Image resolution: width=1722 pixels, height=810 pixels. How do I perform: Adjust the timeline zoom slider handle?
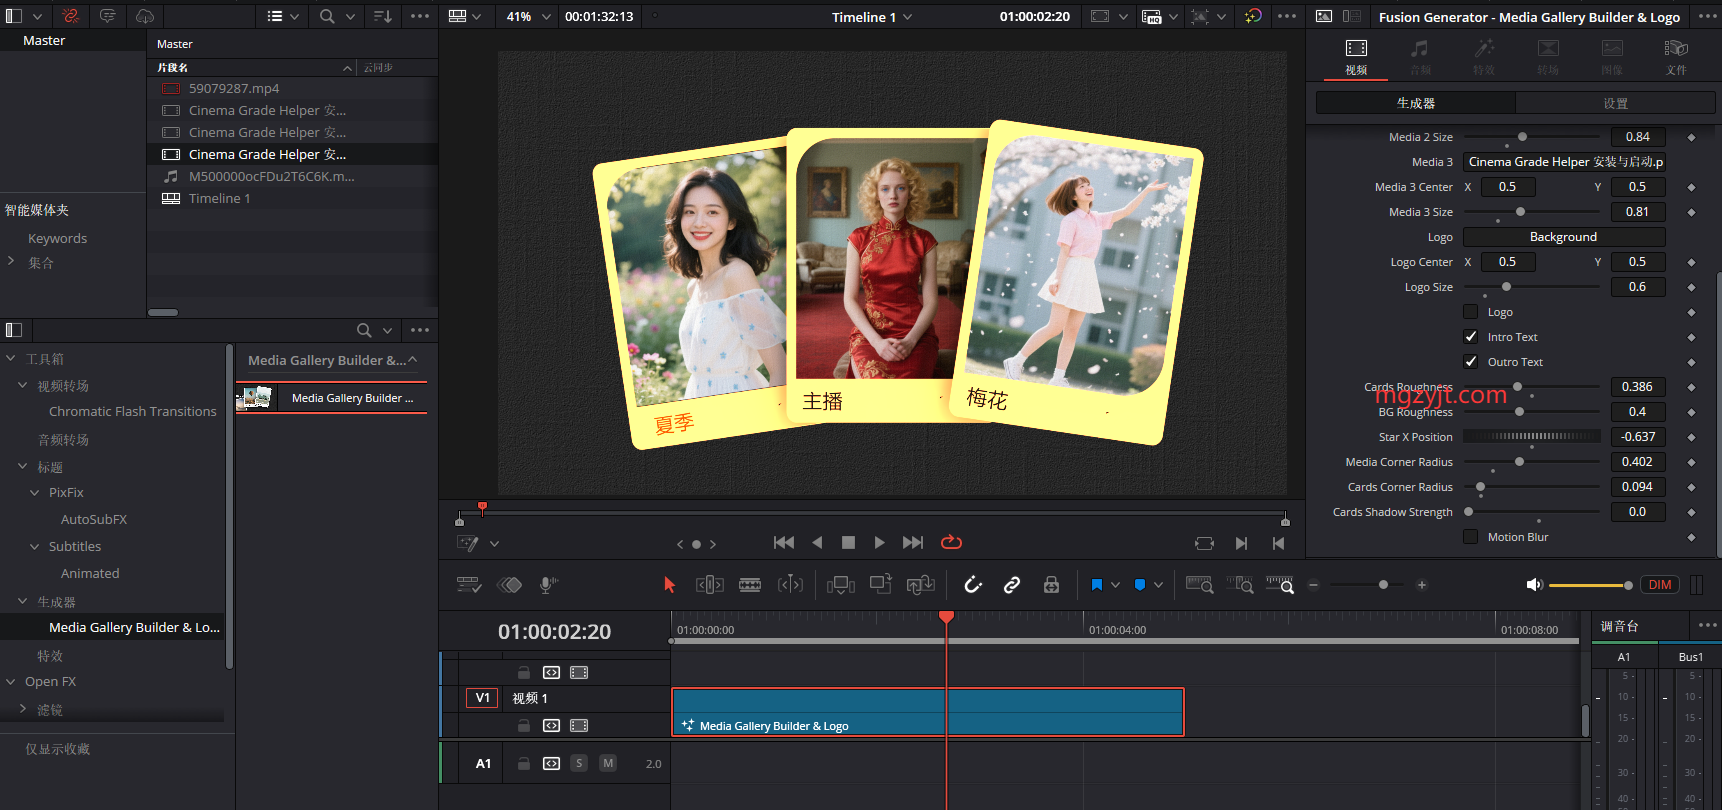point(1383,585)
